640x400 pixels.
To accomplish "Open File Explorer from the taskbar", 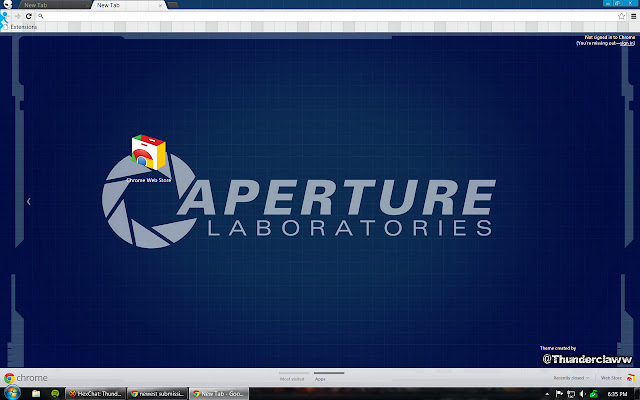I will point(36,394).
